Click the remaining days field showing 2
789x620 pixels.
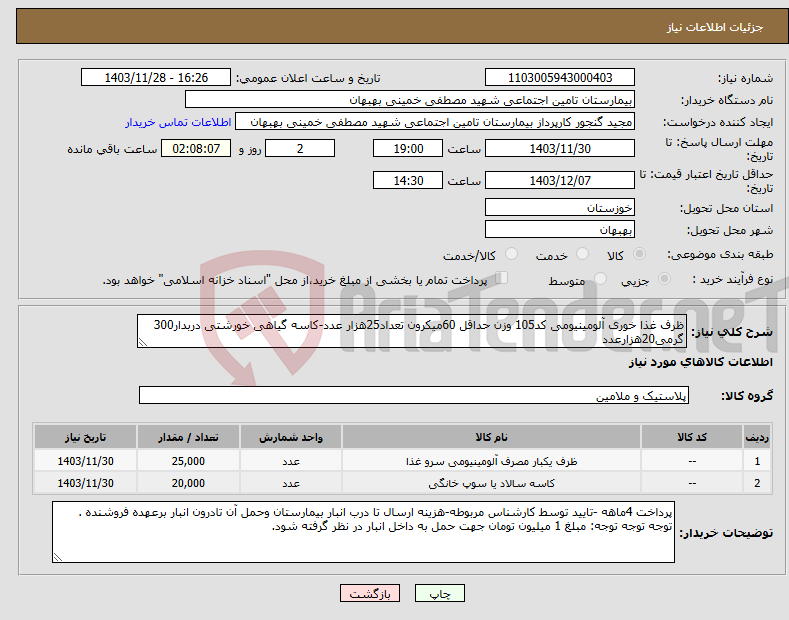coord(300,148)
